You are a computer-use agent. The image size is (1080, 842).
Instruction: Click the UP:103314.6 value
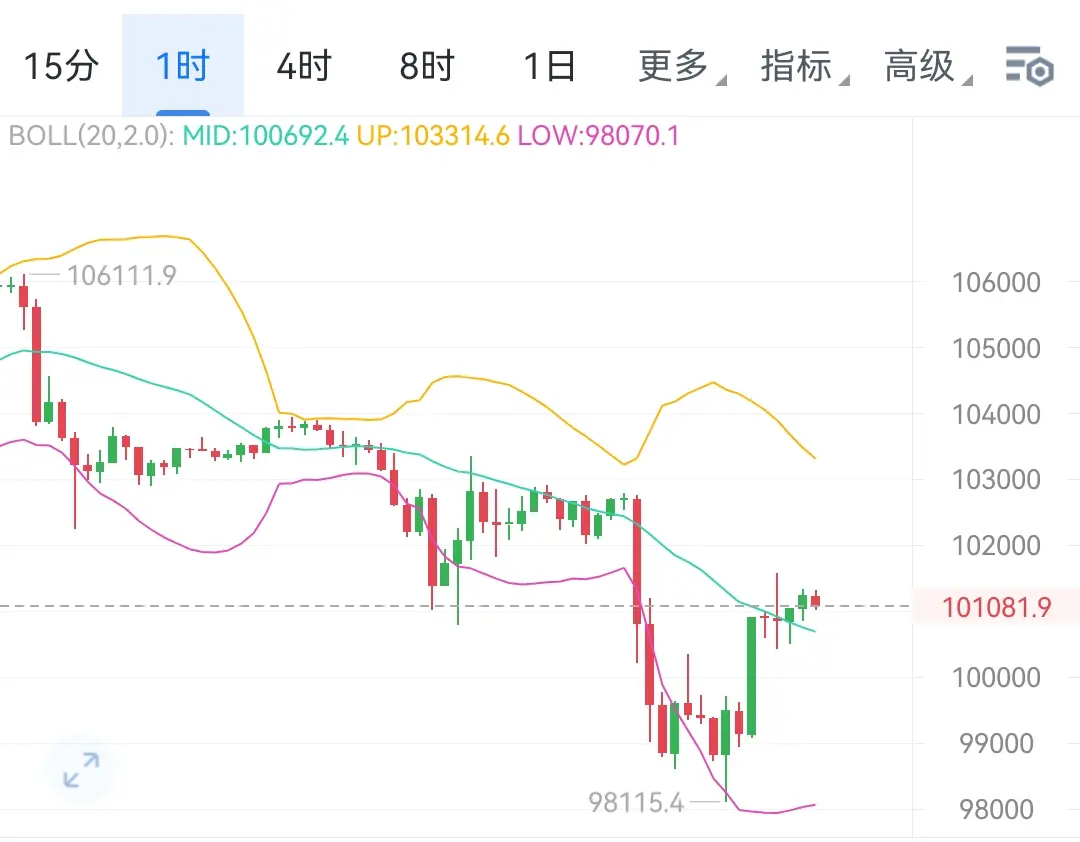tap(433, 136)
